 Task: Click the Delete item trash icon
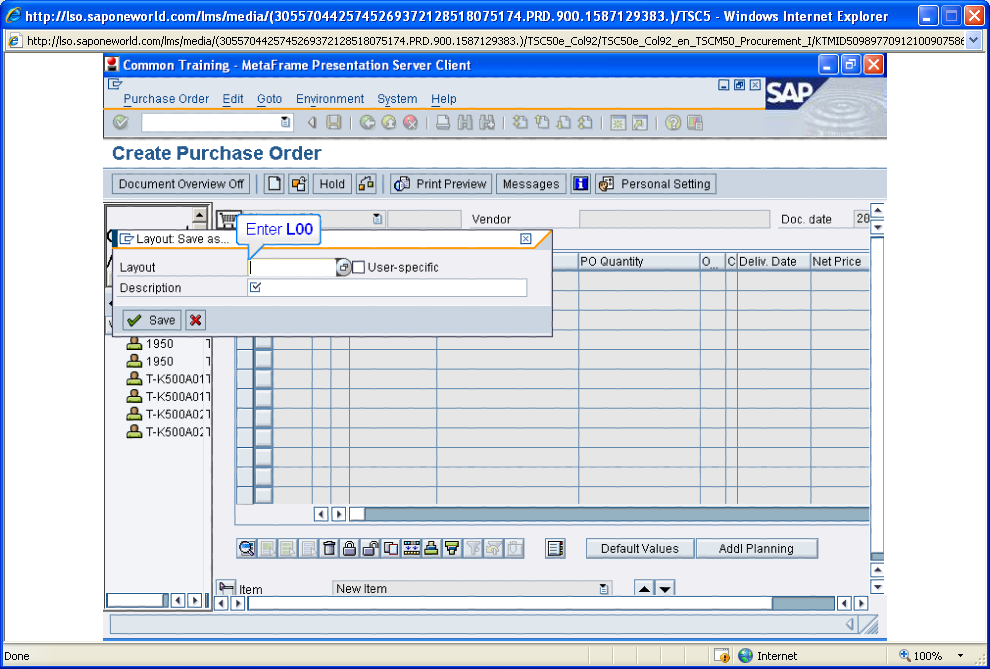coord(329,548)
